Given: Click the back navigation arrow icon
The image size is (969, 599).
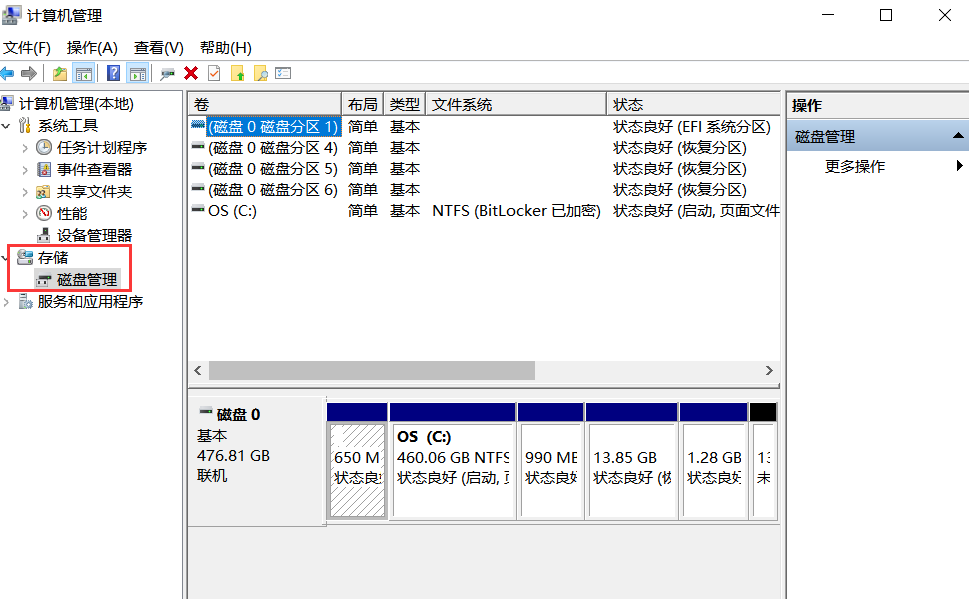Looking at the screenshot, I should [x=8, y=72].
